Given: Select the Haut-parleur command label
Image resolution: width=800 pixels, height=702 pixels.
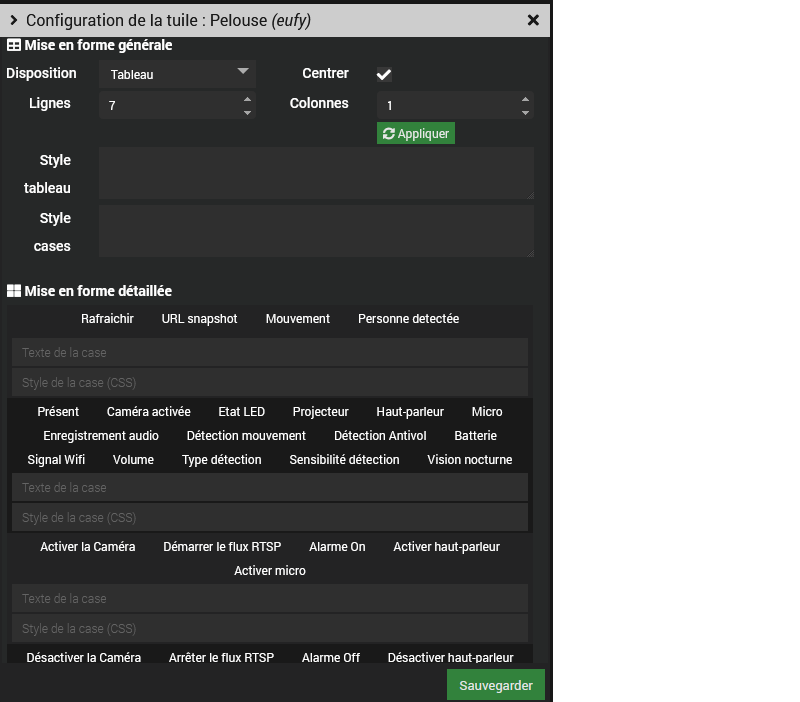Looking at the screenshot, I should [410, 412].
